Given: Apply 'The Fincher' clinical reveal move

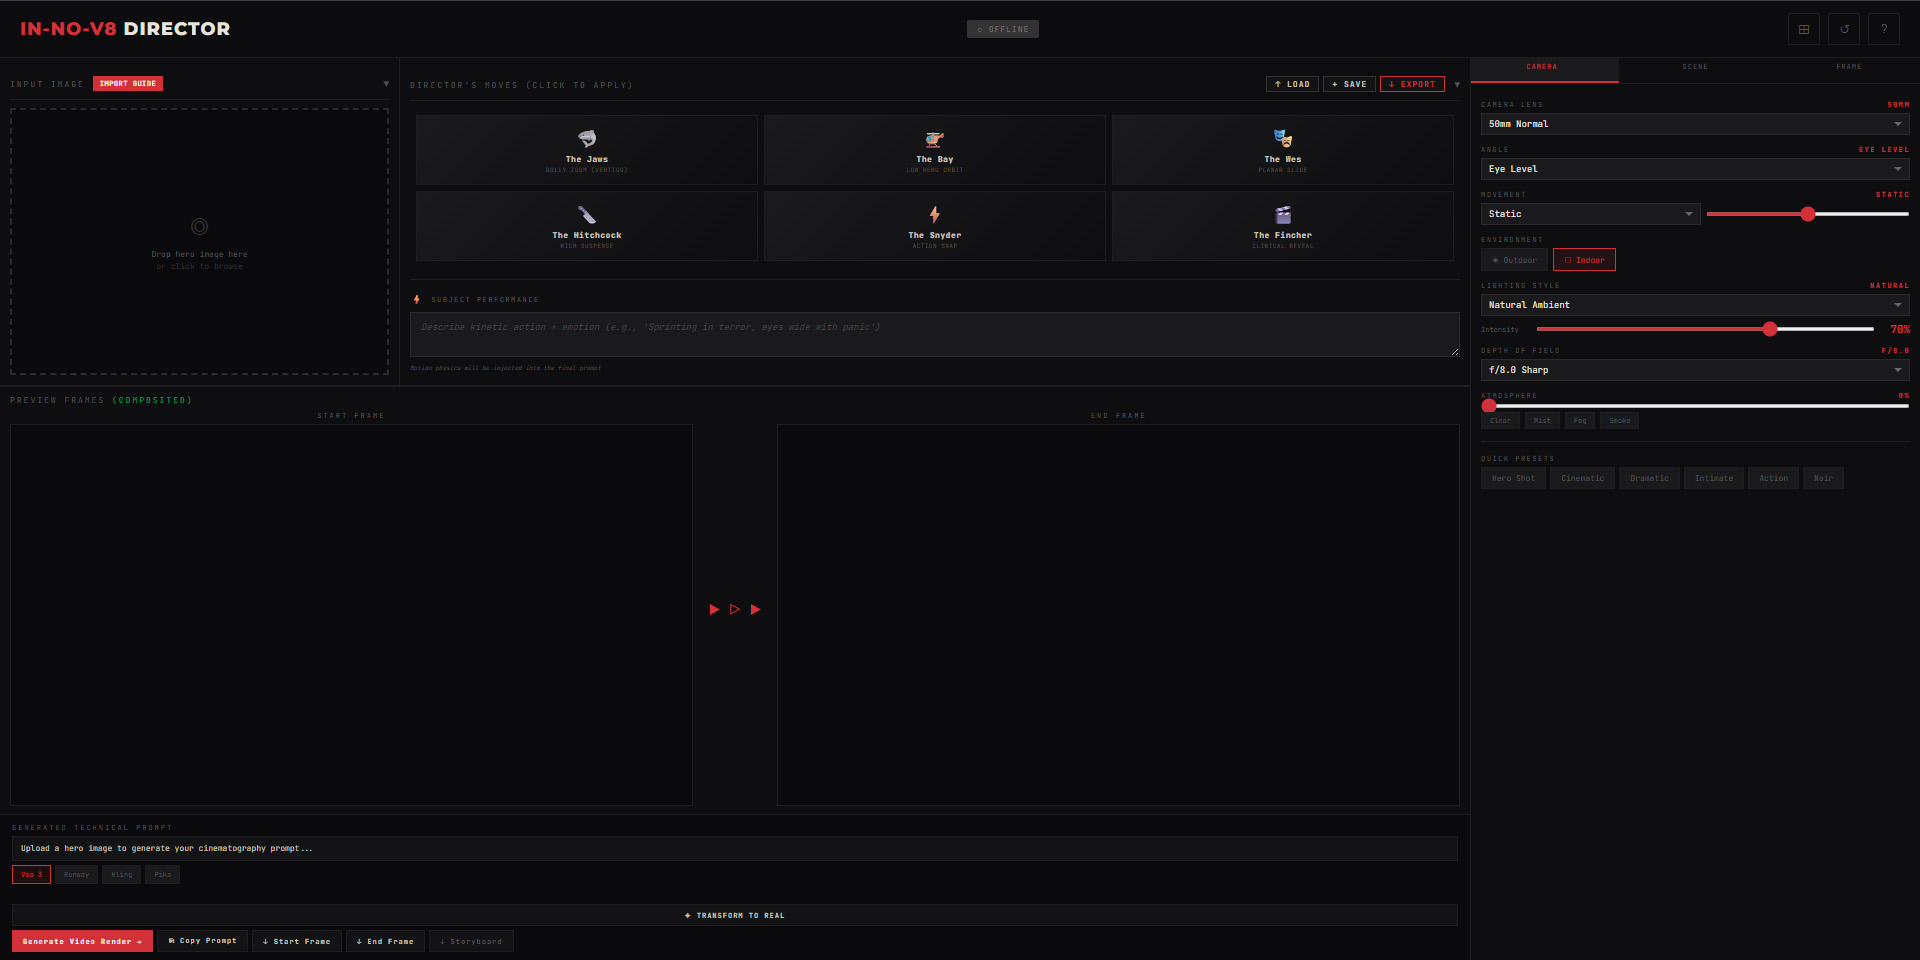Looking at the screenshot, I should click(x=1282, y=225).
